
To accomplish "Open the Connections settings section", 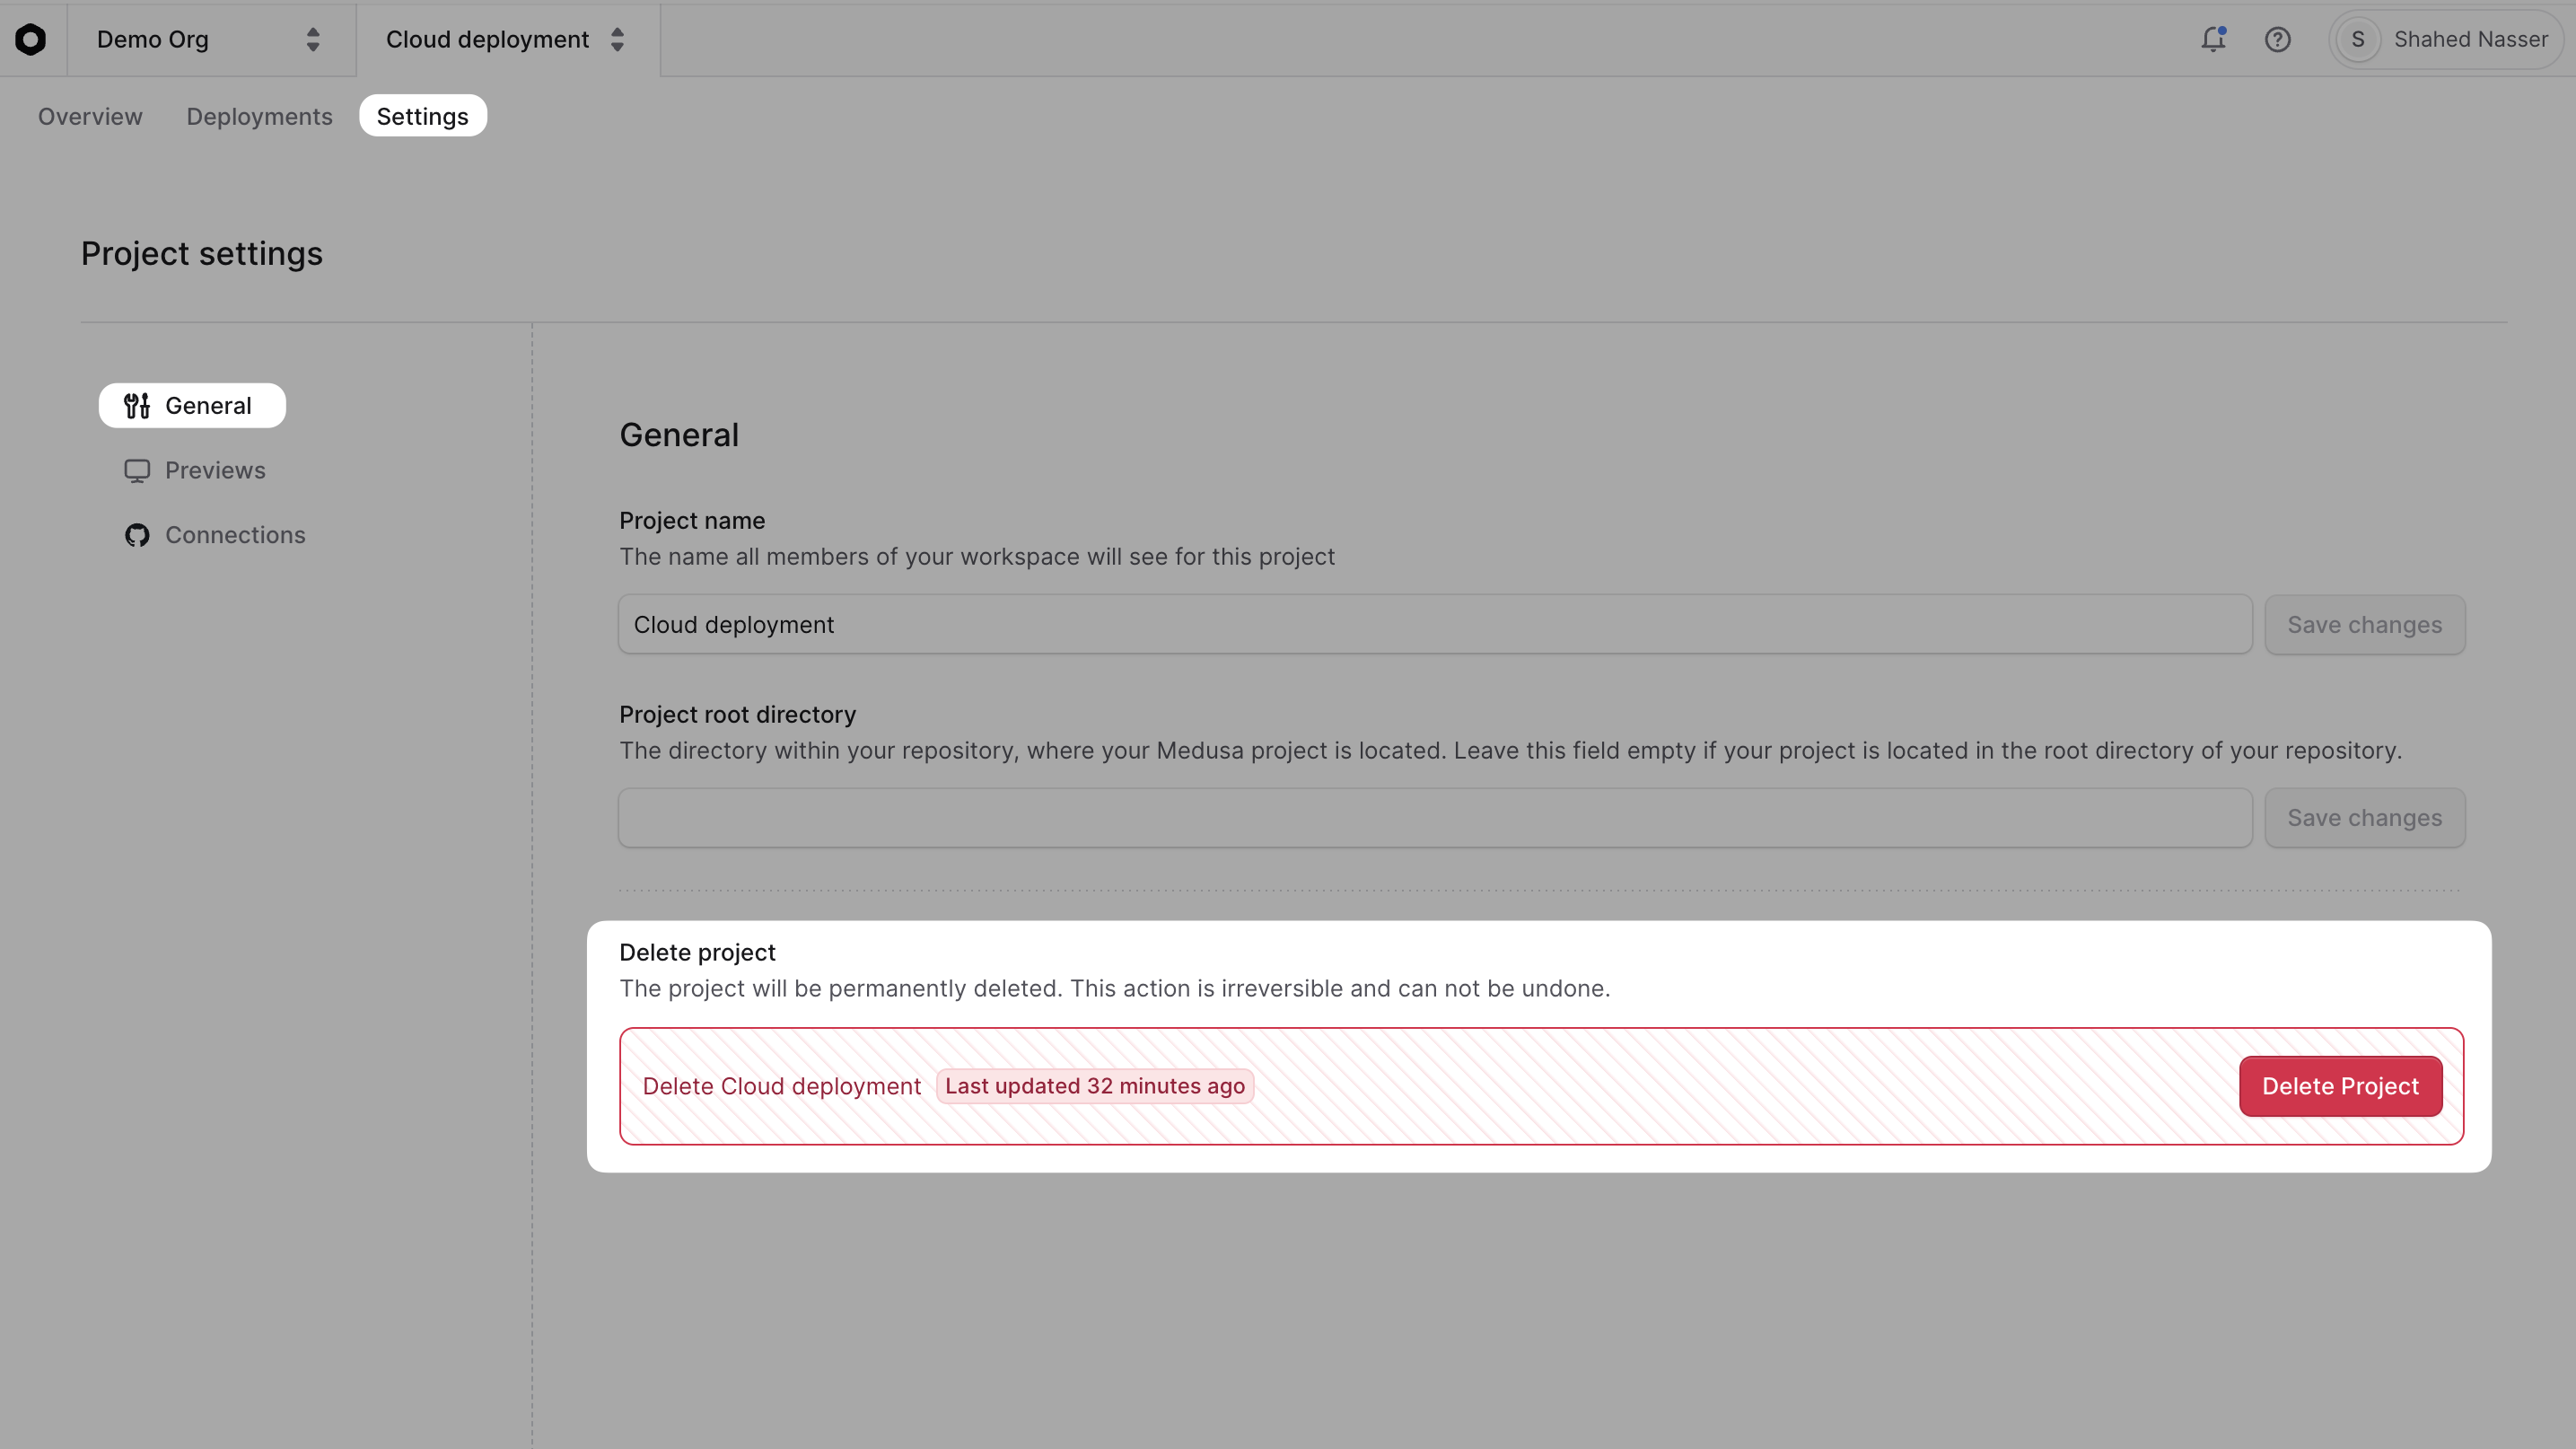I will coord(235,535).
